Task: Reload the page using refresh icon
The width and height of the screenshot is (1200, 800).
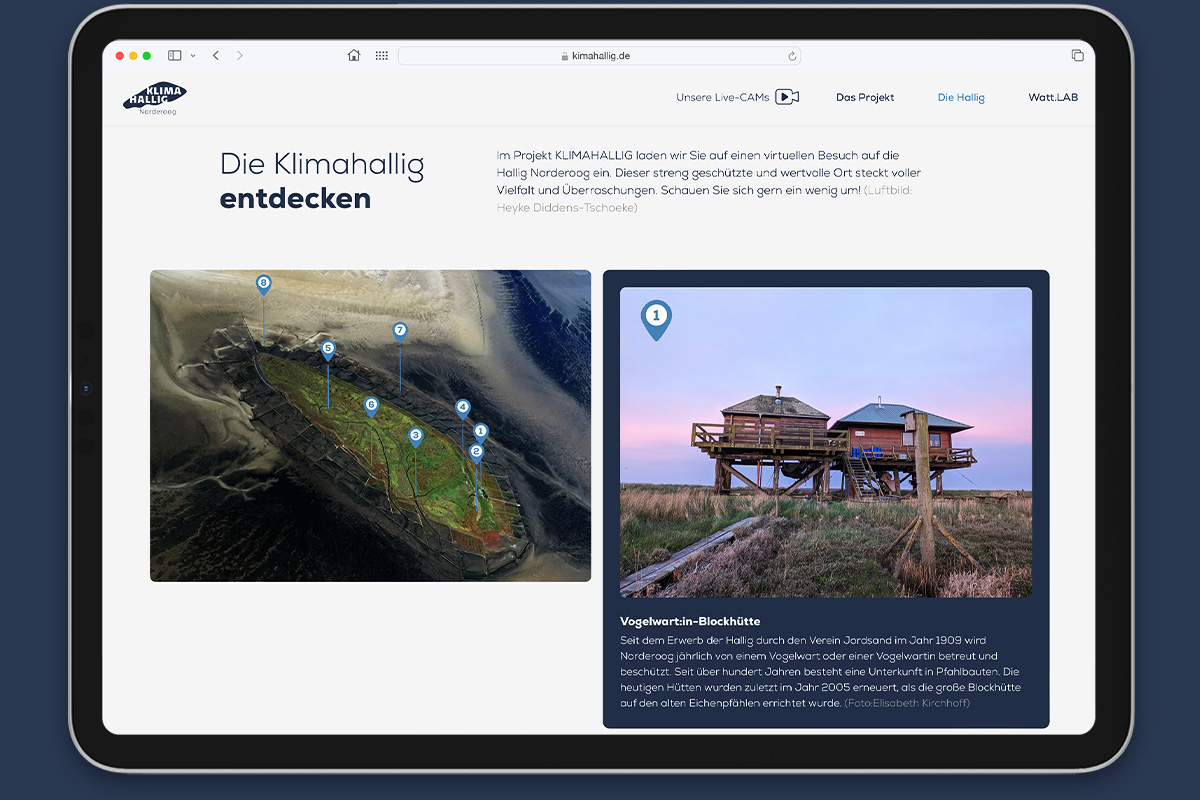Action: click(x=792, y=56)
